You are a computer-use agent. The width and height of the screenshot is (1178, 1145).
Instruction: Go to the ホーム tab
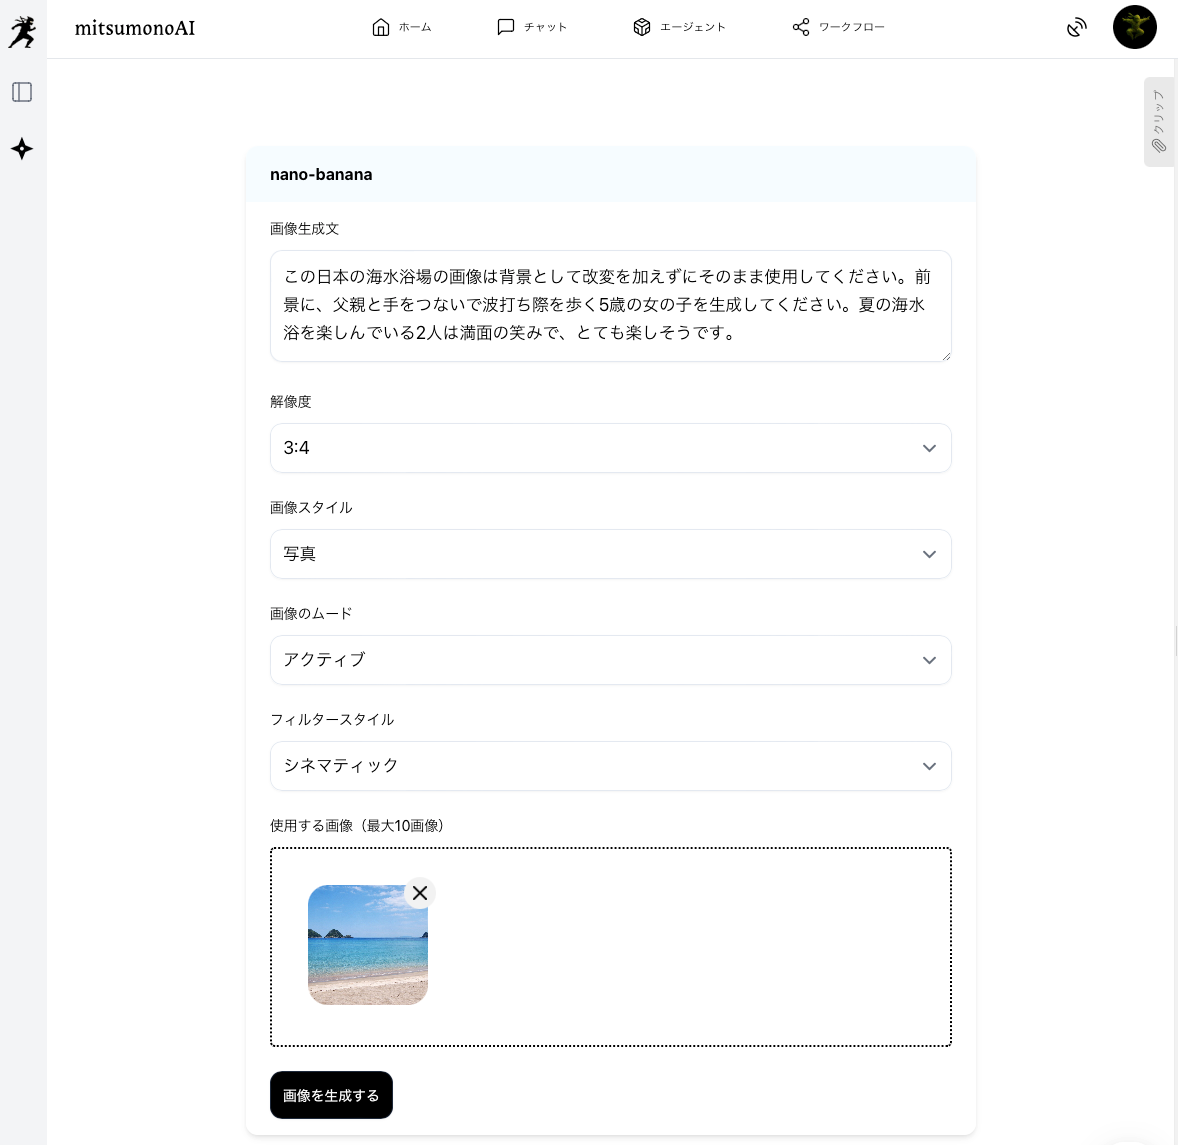point(402,27)
